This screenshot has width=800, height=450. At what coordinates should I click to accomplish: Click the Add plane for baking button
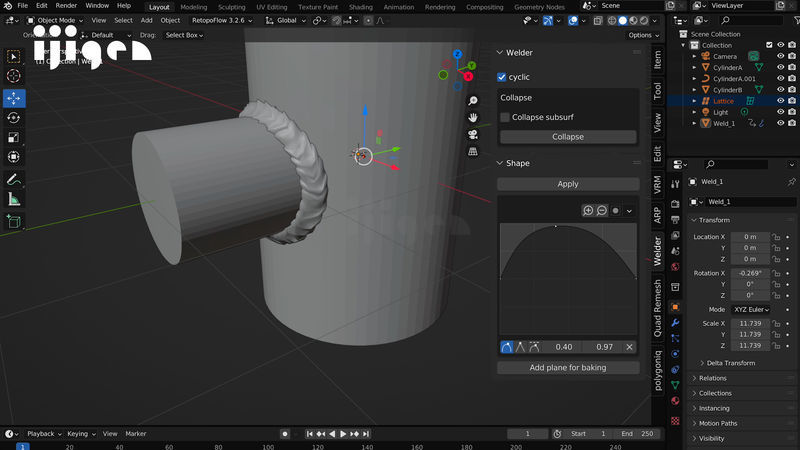coord(568,367)
